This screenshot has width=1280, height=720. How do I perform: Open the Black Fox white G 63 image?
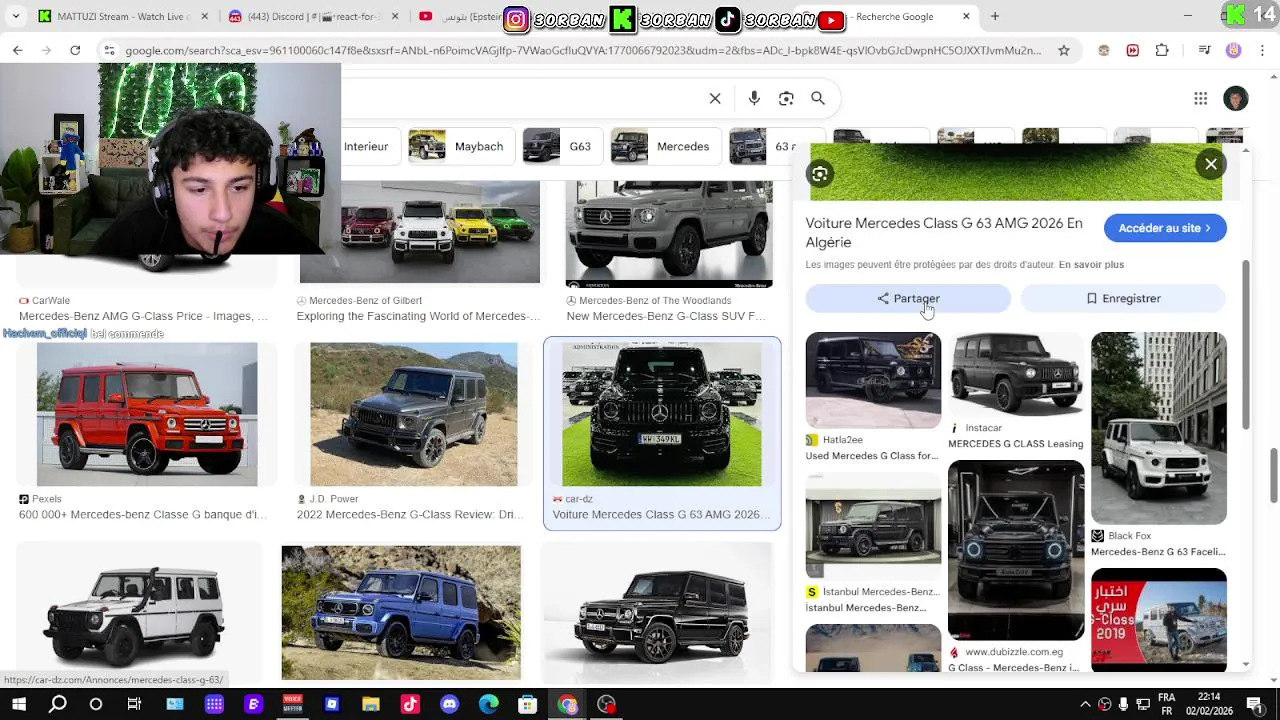point(1159,428)
